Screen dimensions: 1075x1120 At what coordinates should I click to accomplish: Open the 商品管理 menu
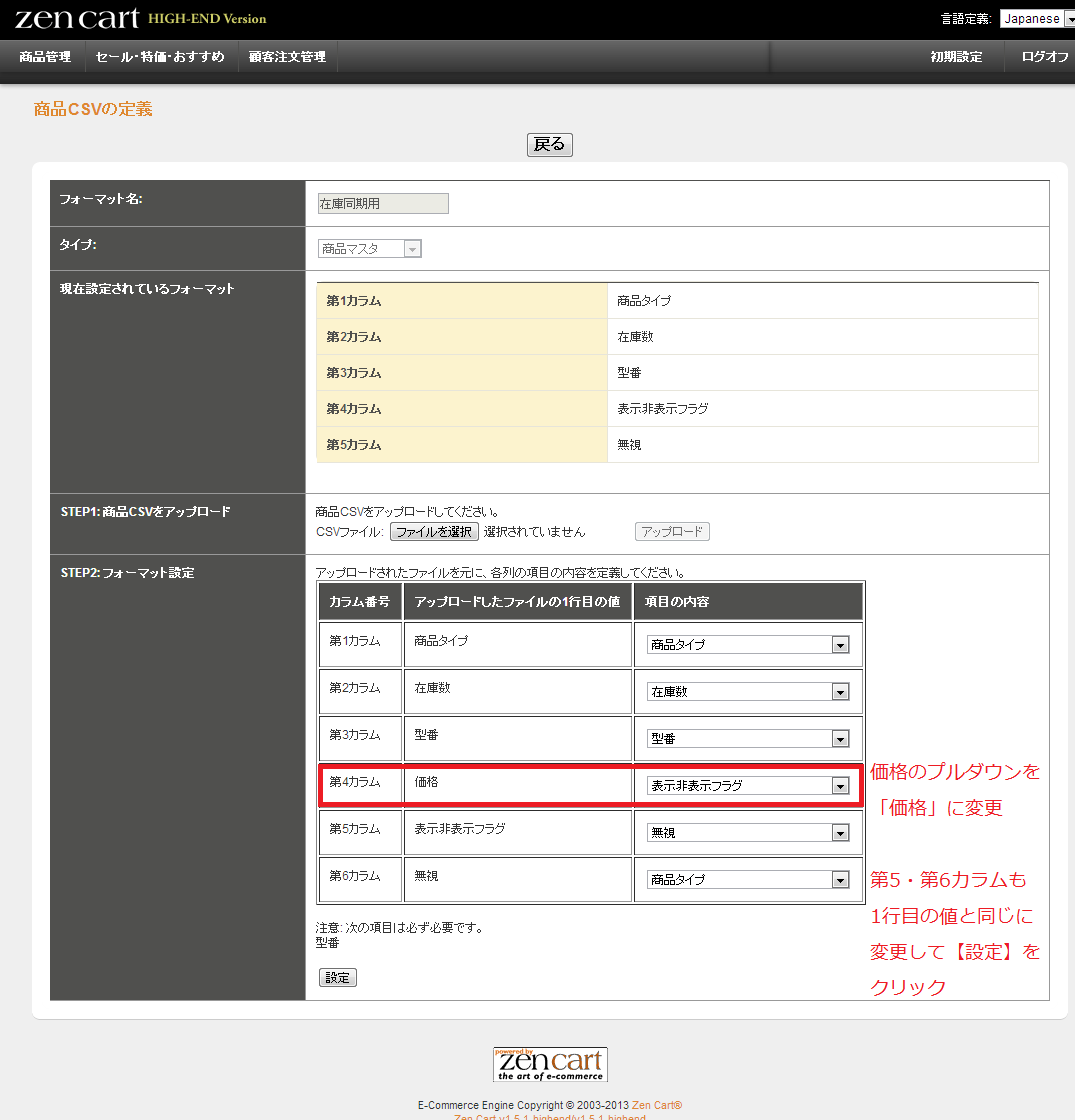pyautogui.click(x=45, y=57)
